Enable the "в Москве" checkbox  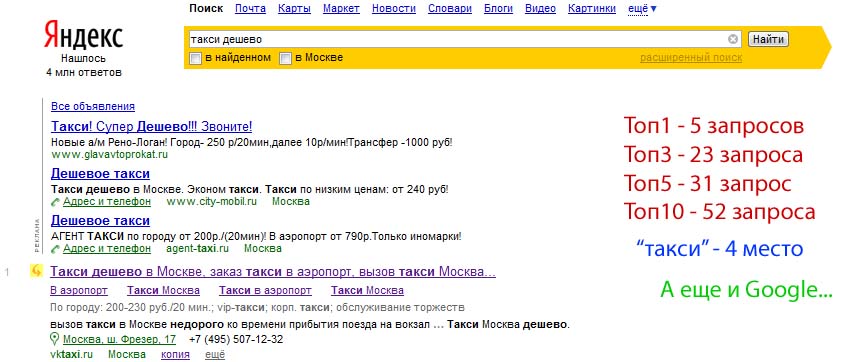[286, 58]
